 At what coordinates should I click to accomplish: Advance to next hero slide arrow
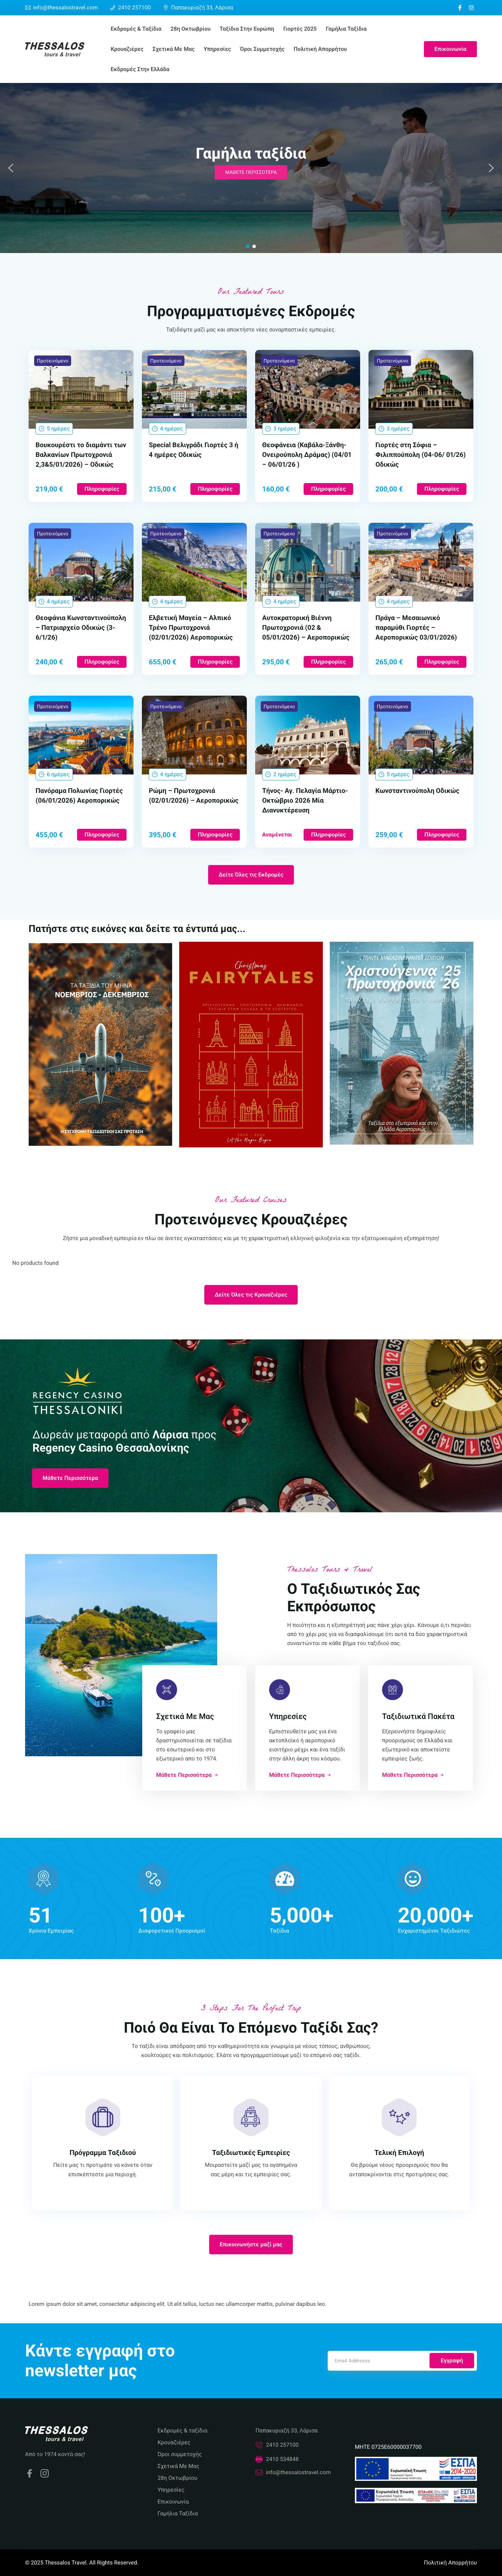click(x=490, y=168)
